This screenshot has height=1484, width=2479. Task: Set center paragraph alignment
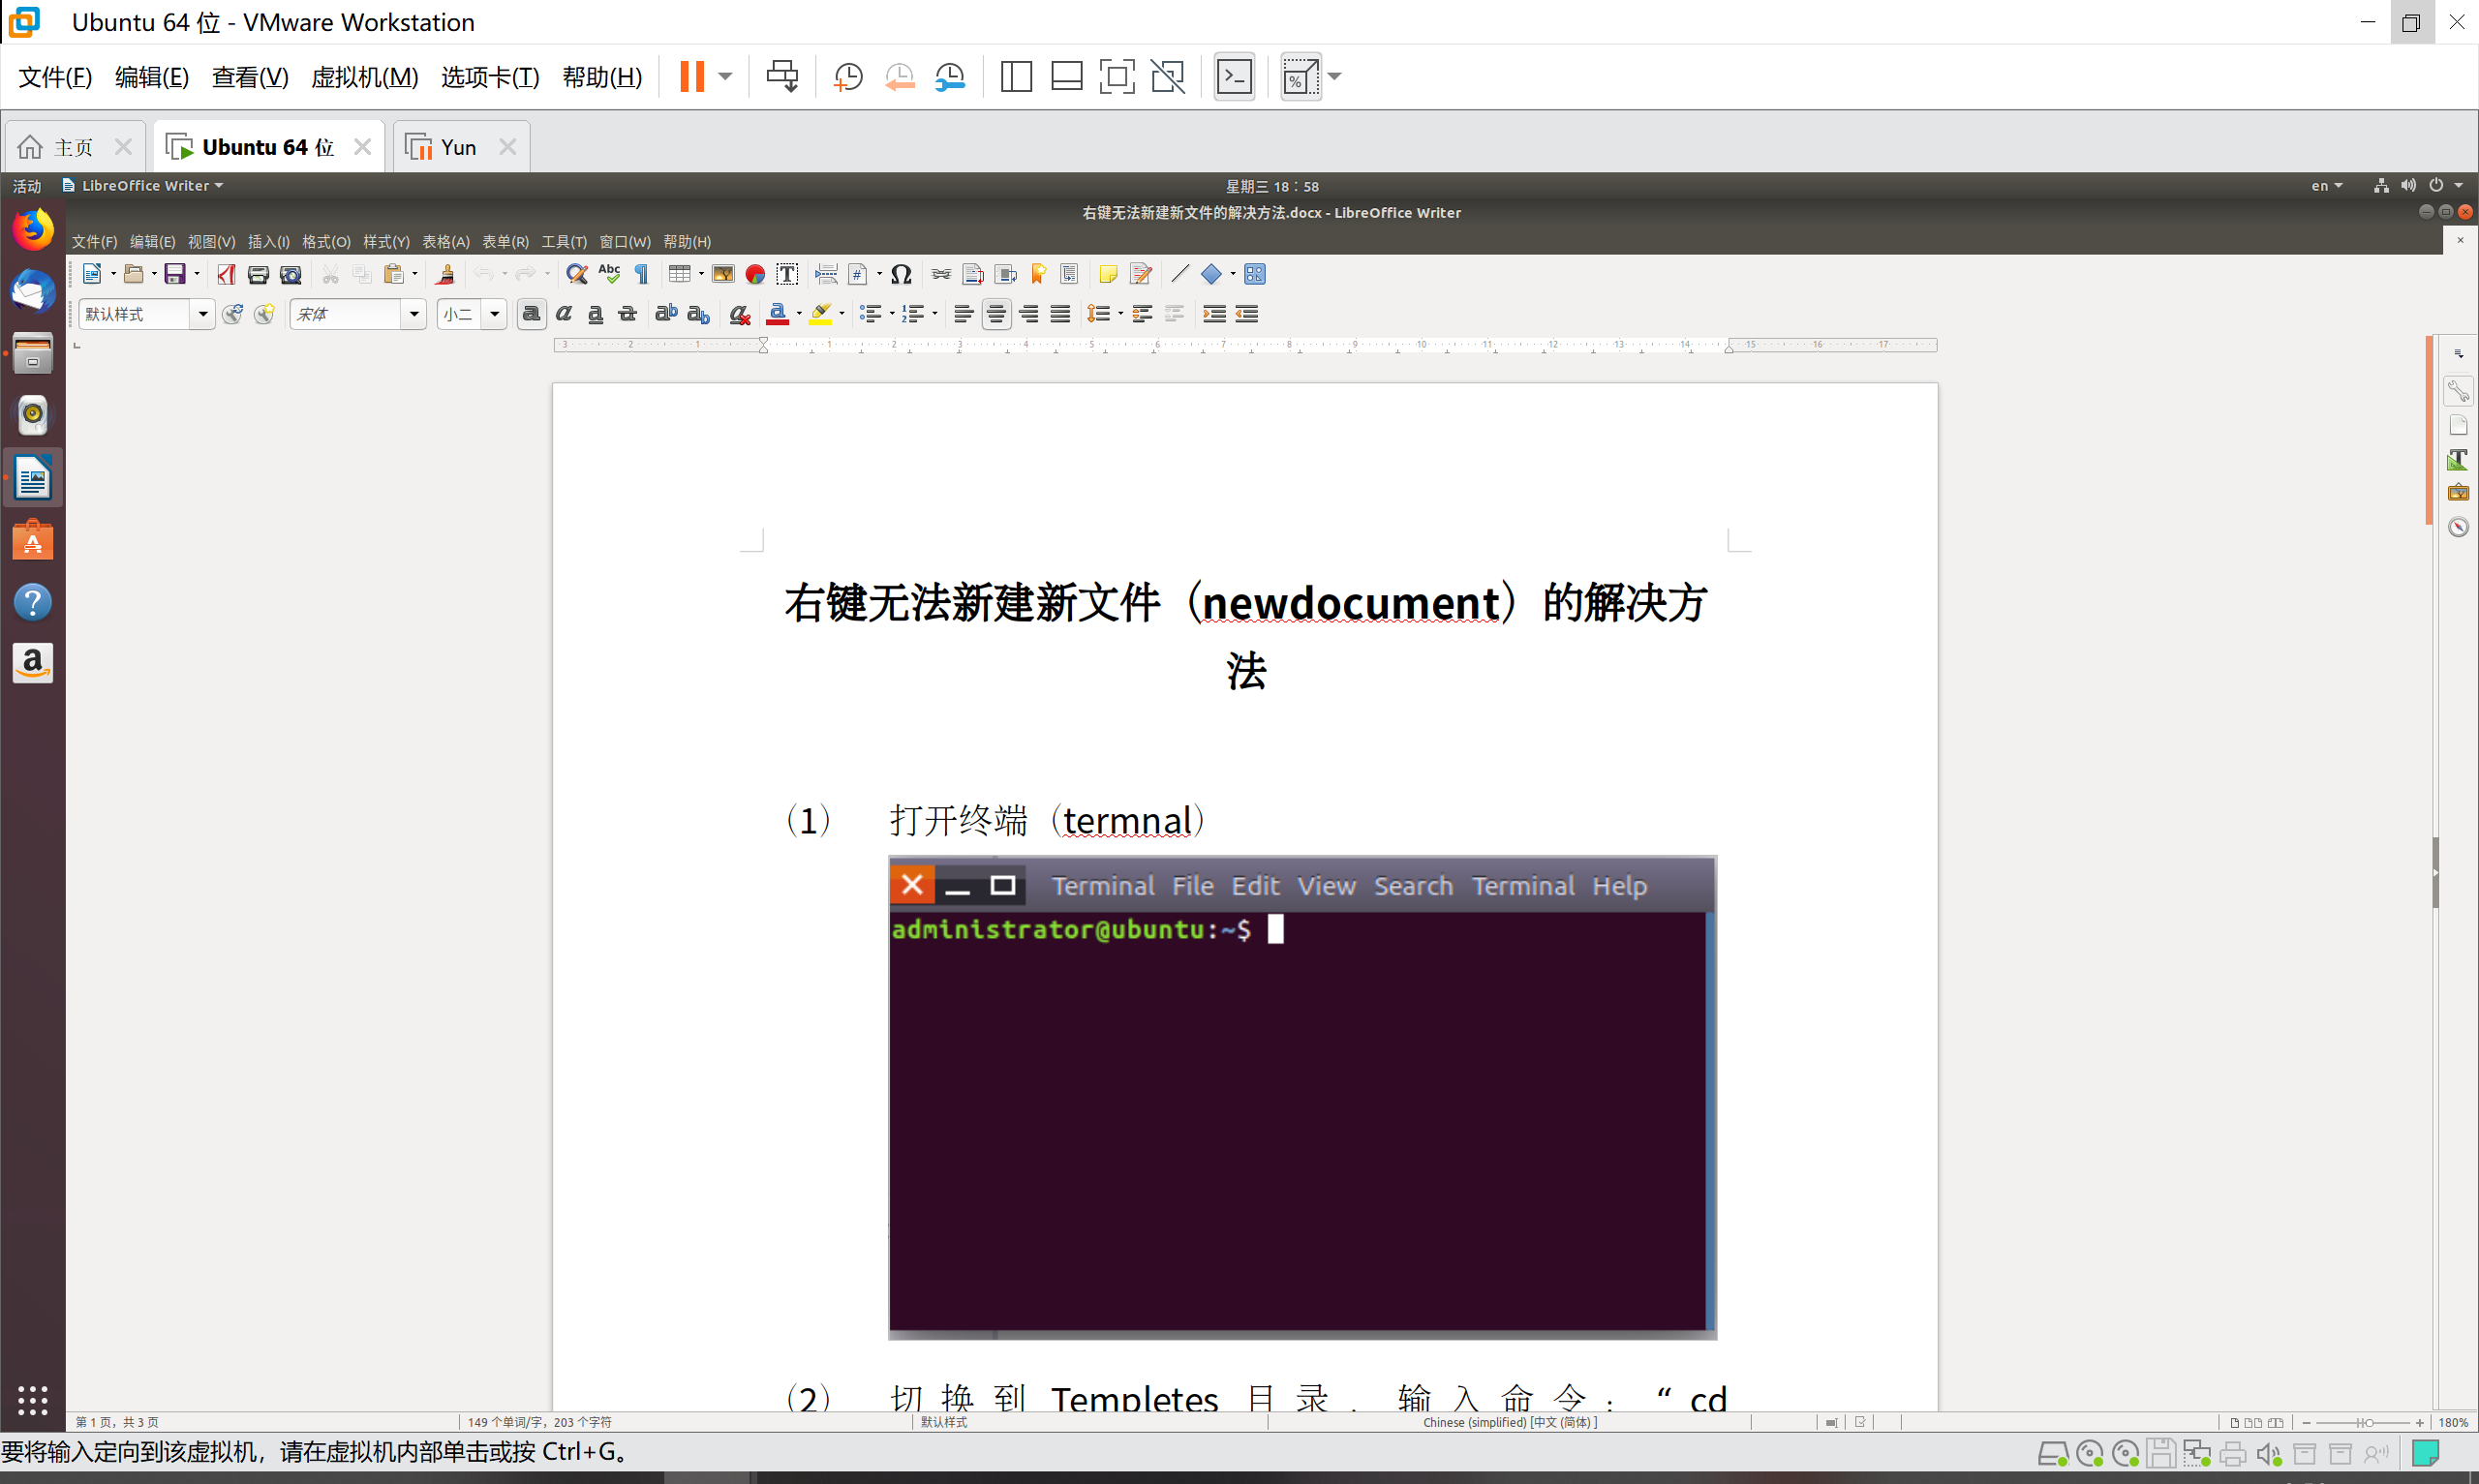point(996,315)
